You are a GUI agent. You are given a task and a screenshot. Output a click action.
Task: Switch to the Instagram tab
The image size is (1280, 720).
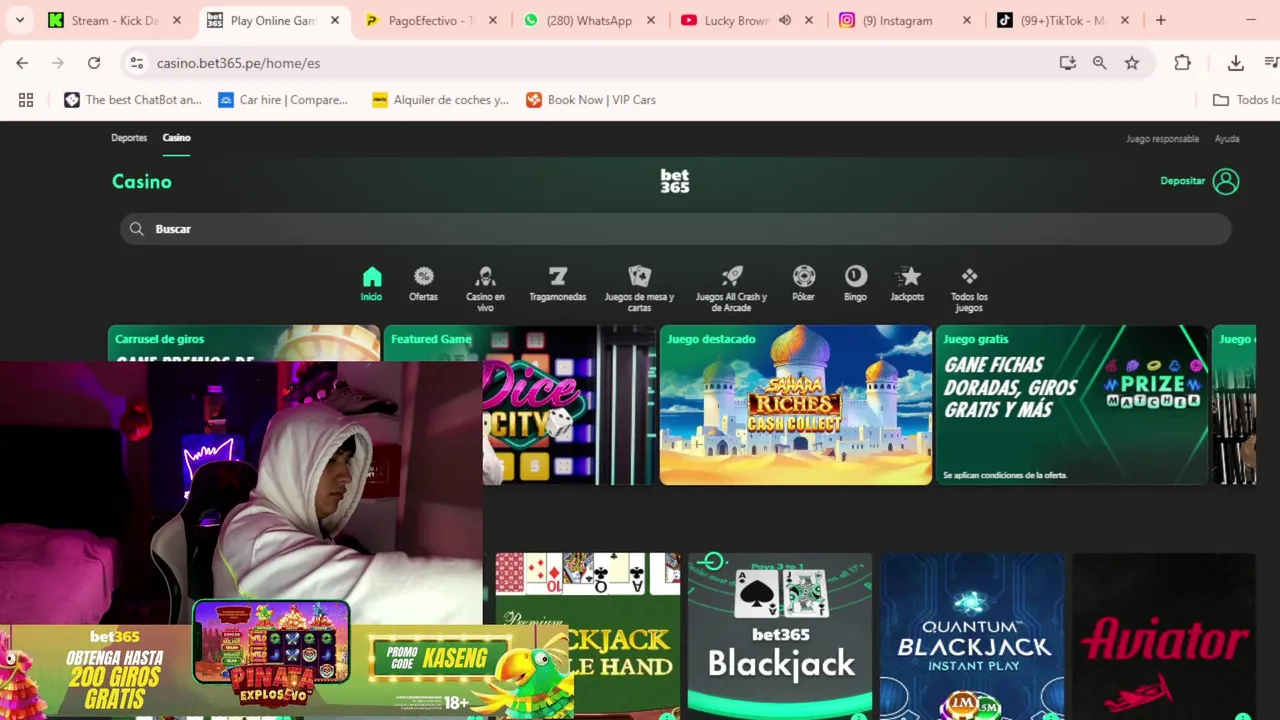coord(898,20)
